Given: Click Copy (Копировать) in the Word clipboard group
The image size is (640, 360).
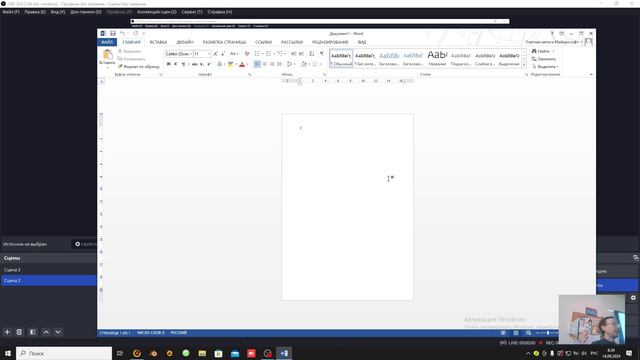Looking at the screenshot, I should [x=131, y=59].
